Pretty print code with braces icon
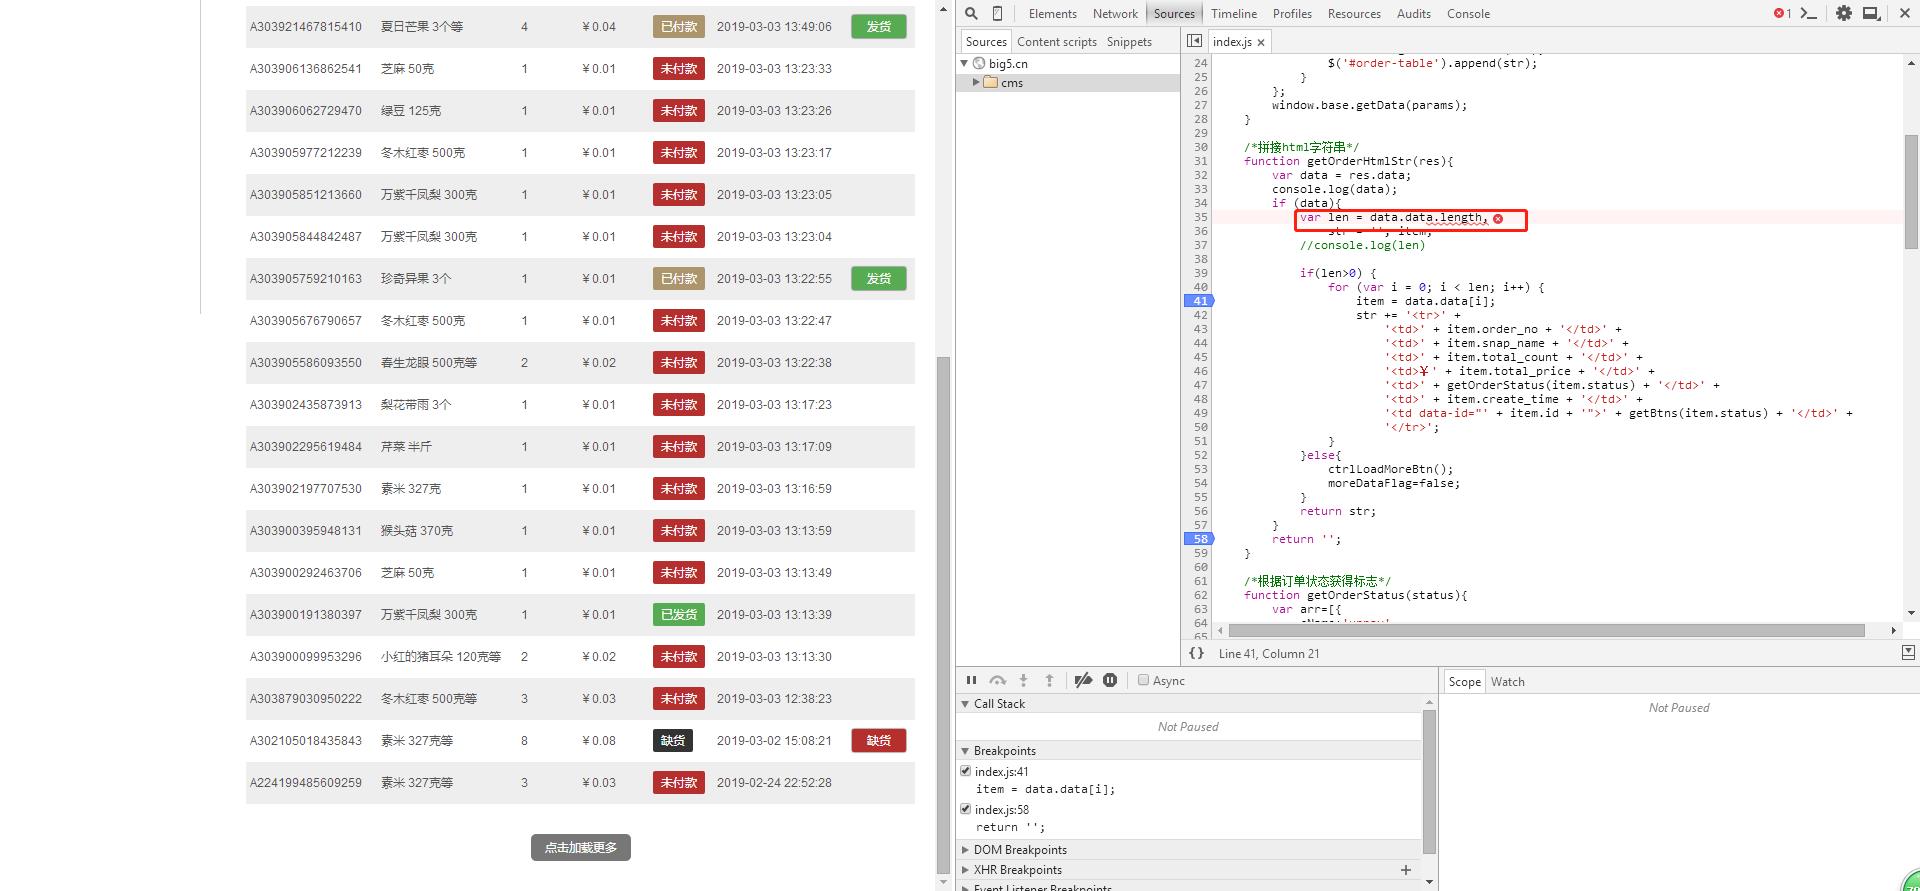 (1196, 653)
